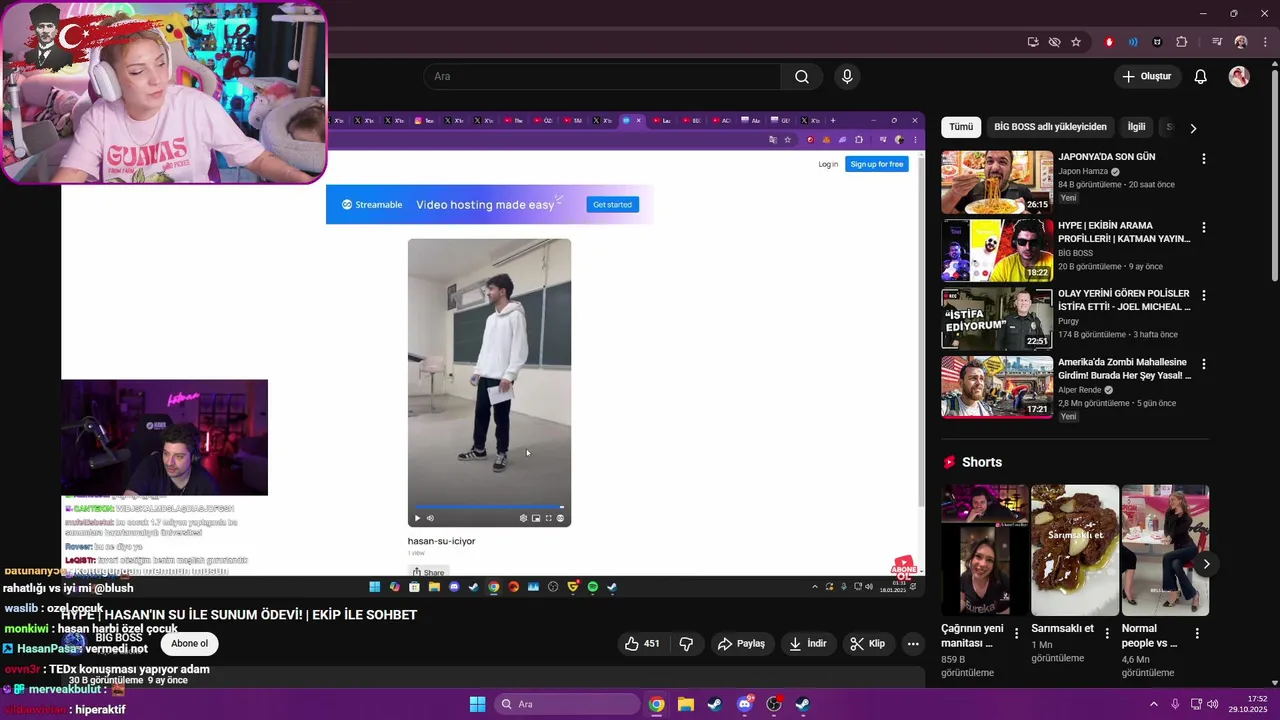Click the YouTube search magnifier button
The width and height of the screenshot is (1280, 720).
point(802,77)
